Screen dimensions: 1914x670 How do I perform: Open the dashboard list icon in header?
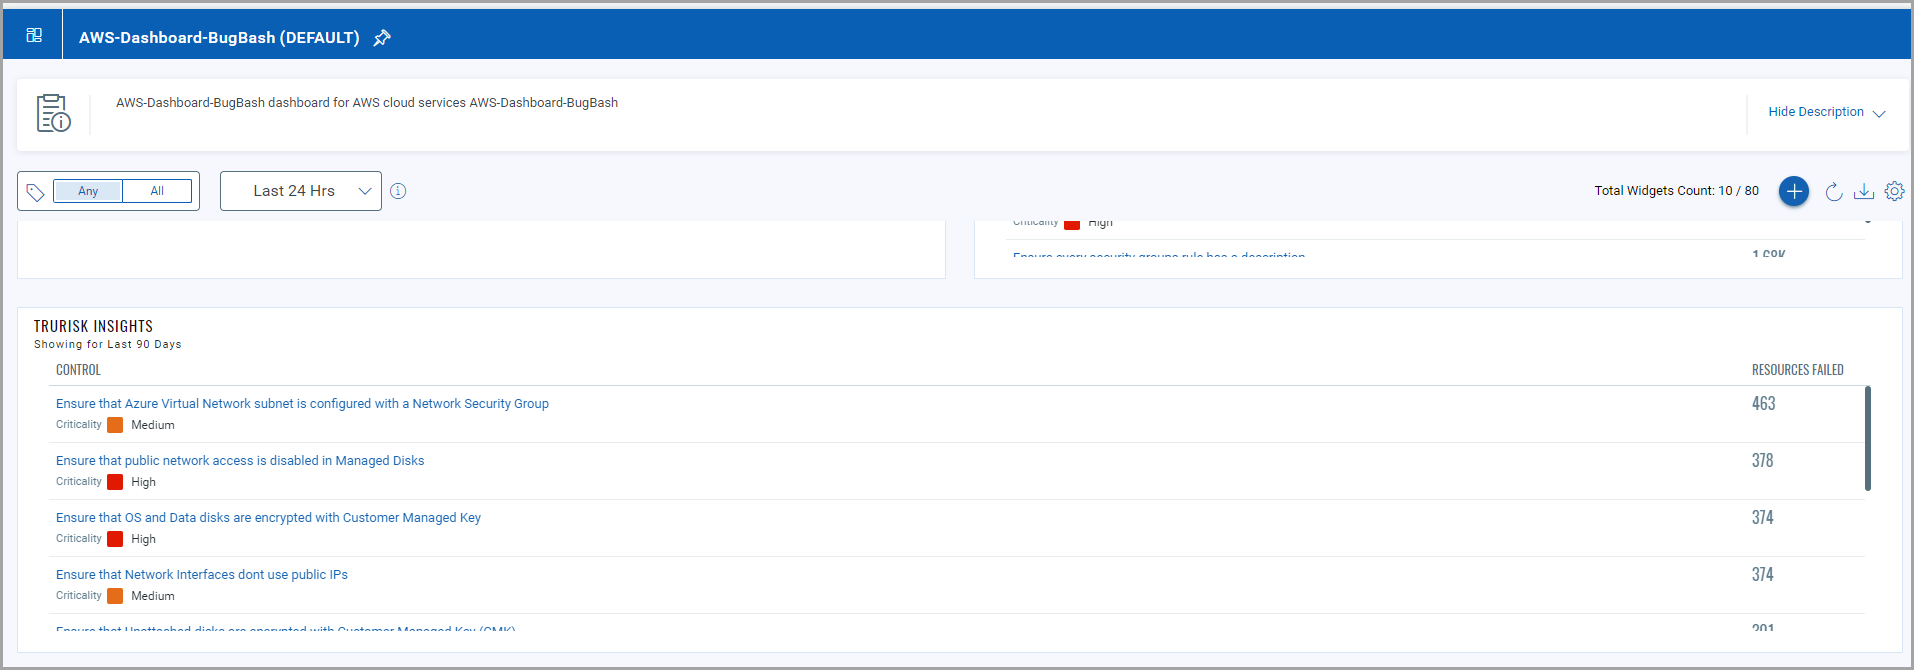click(34, 35)
